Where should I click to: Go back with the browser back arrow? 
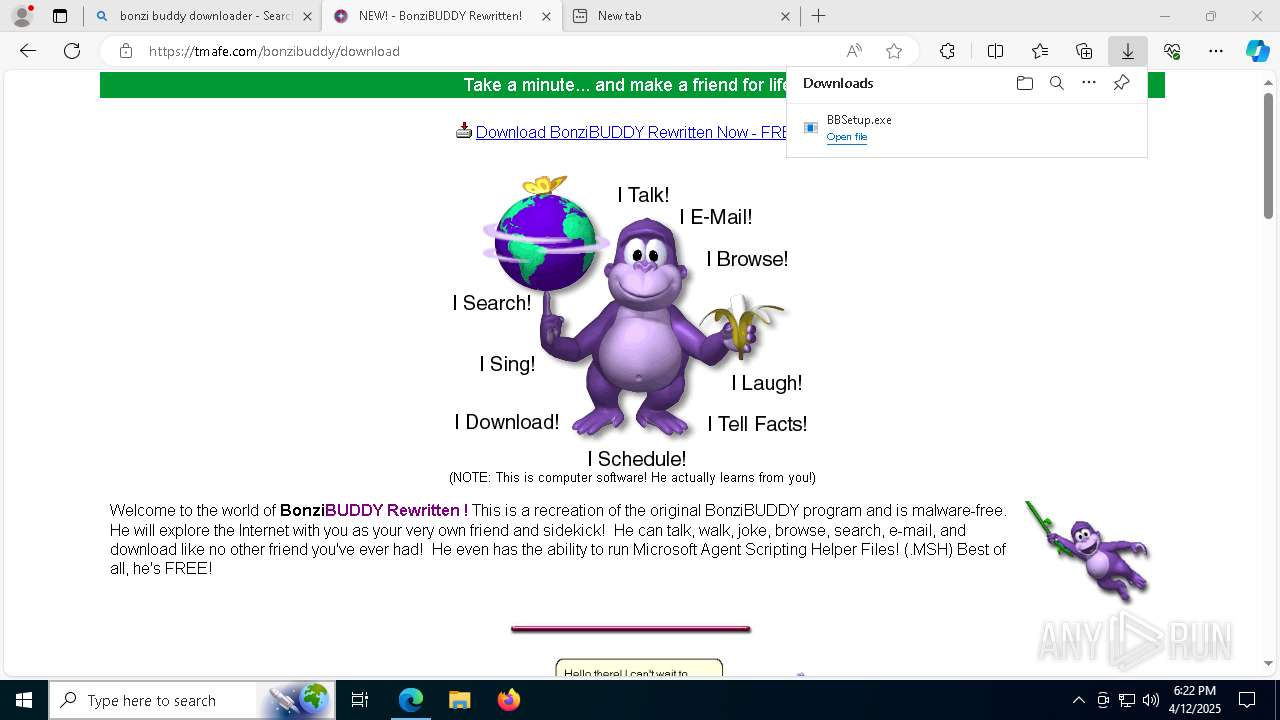[28, 51]
